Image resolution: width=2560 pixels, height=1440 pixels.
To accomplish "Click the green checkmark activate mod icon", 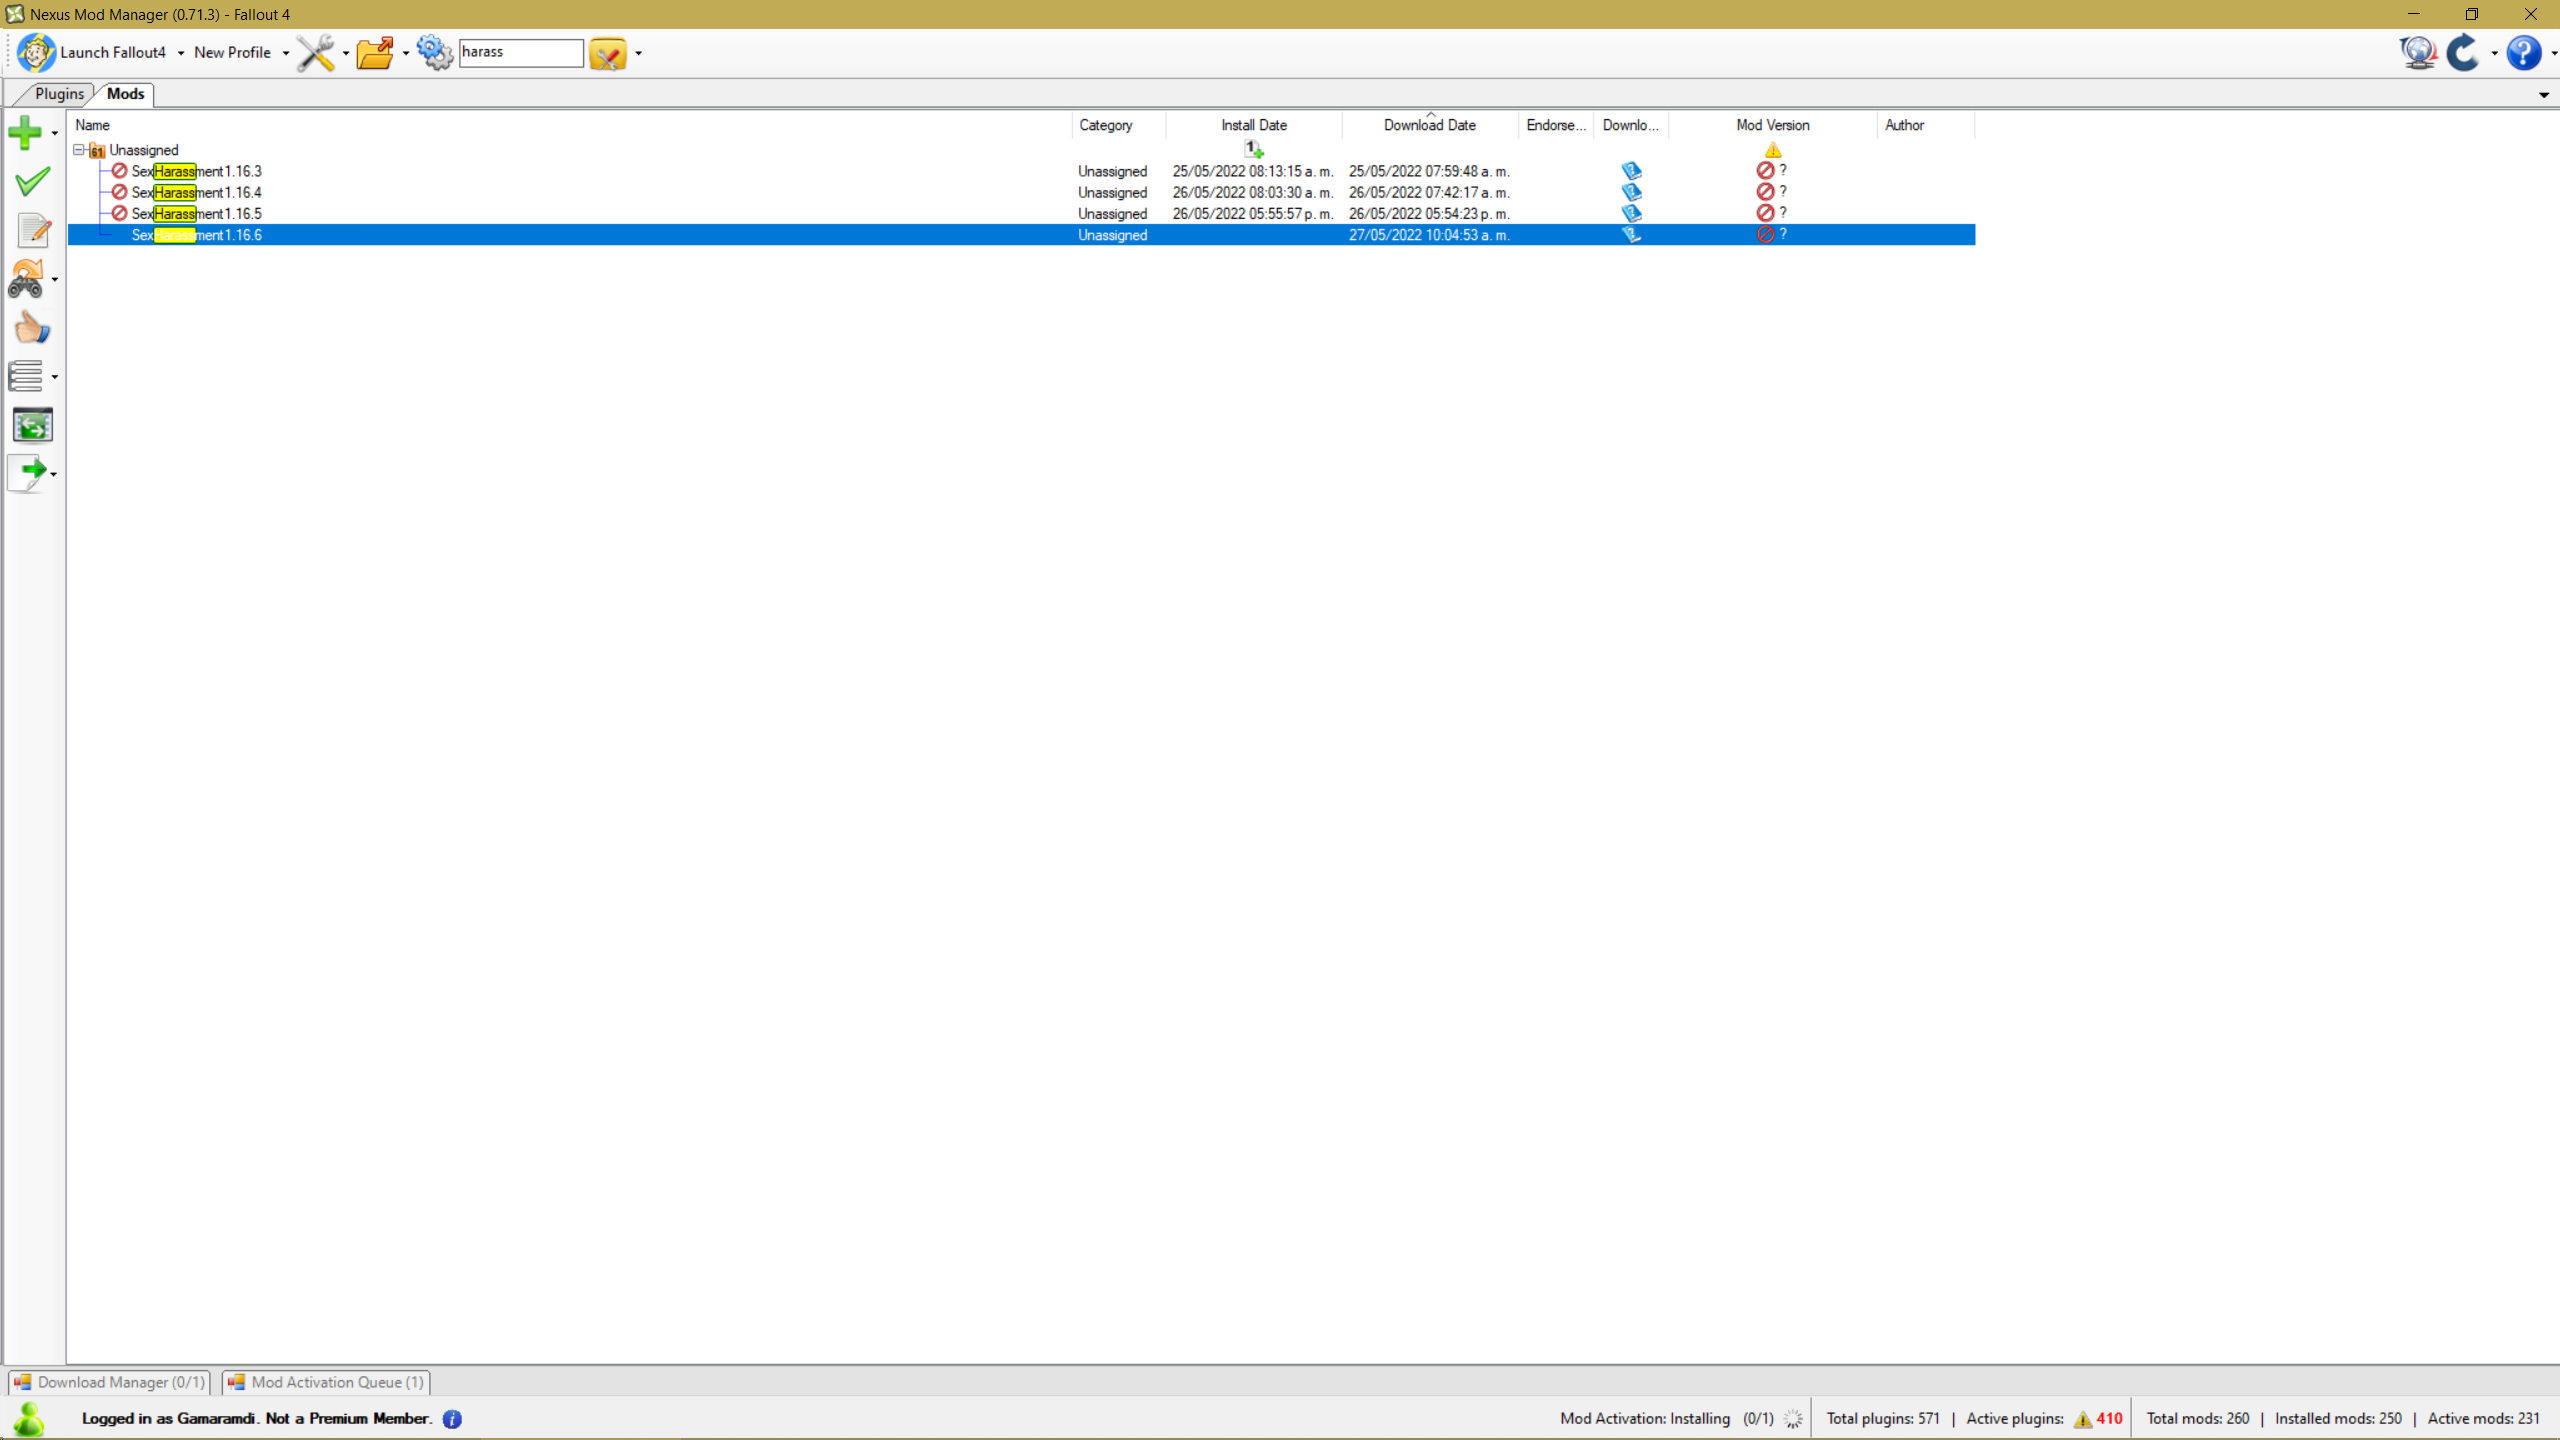I will (32, 181).
